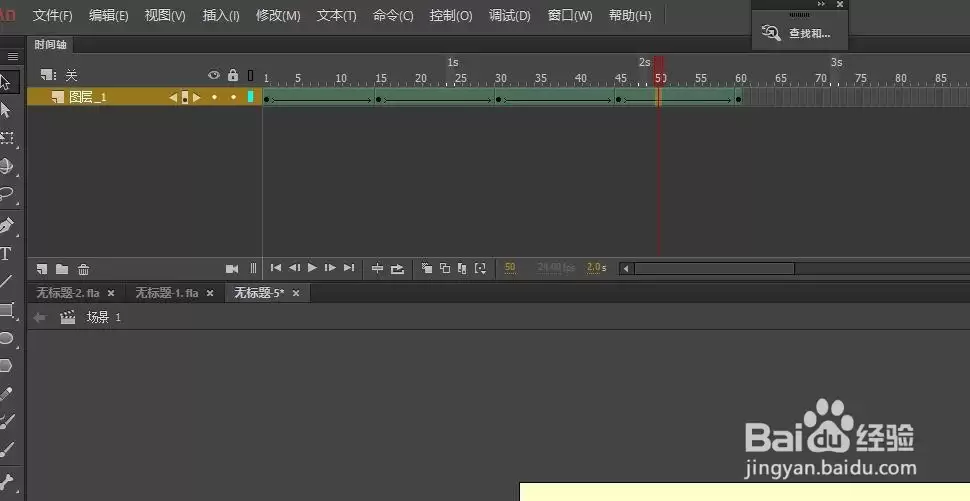Open the modify markers dropdown

pos(480,268)
